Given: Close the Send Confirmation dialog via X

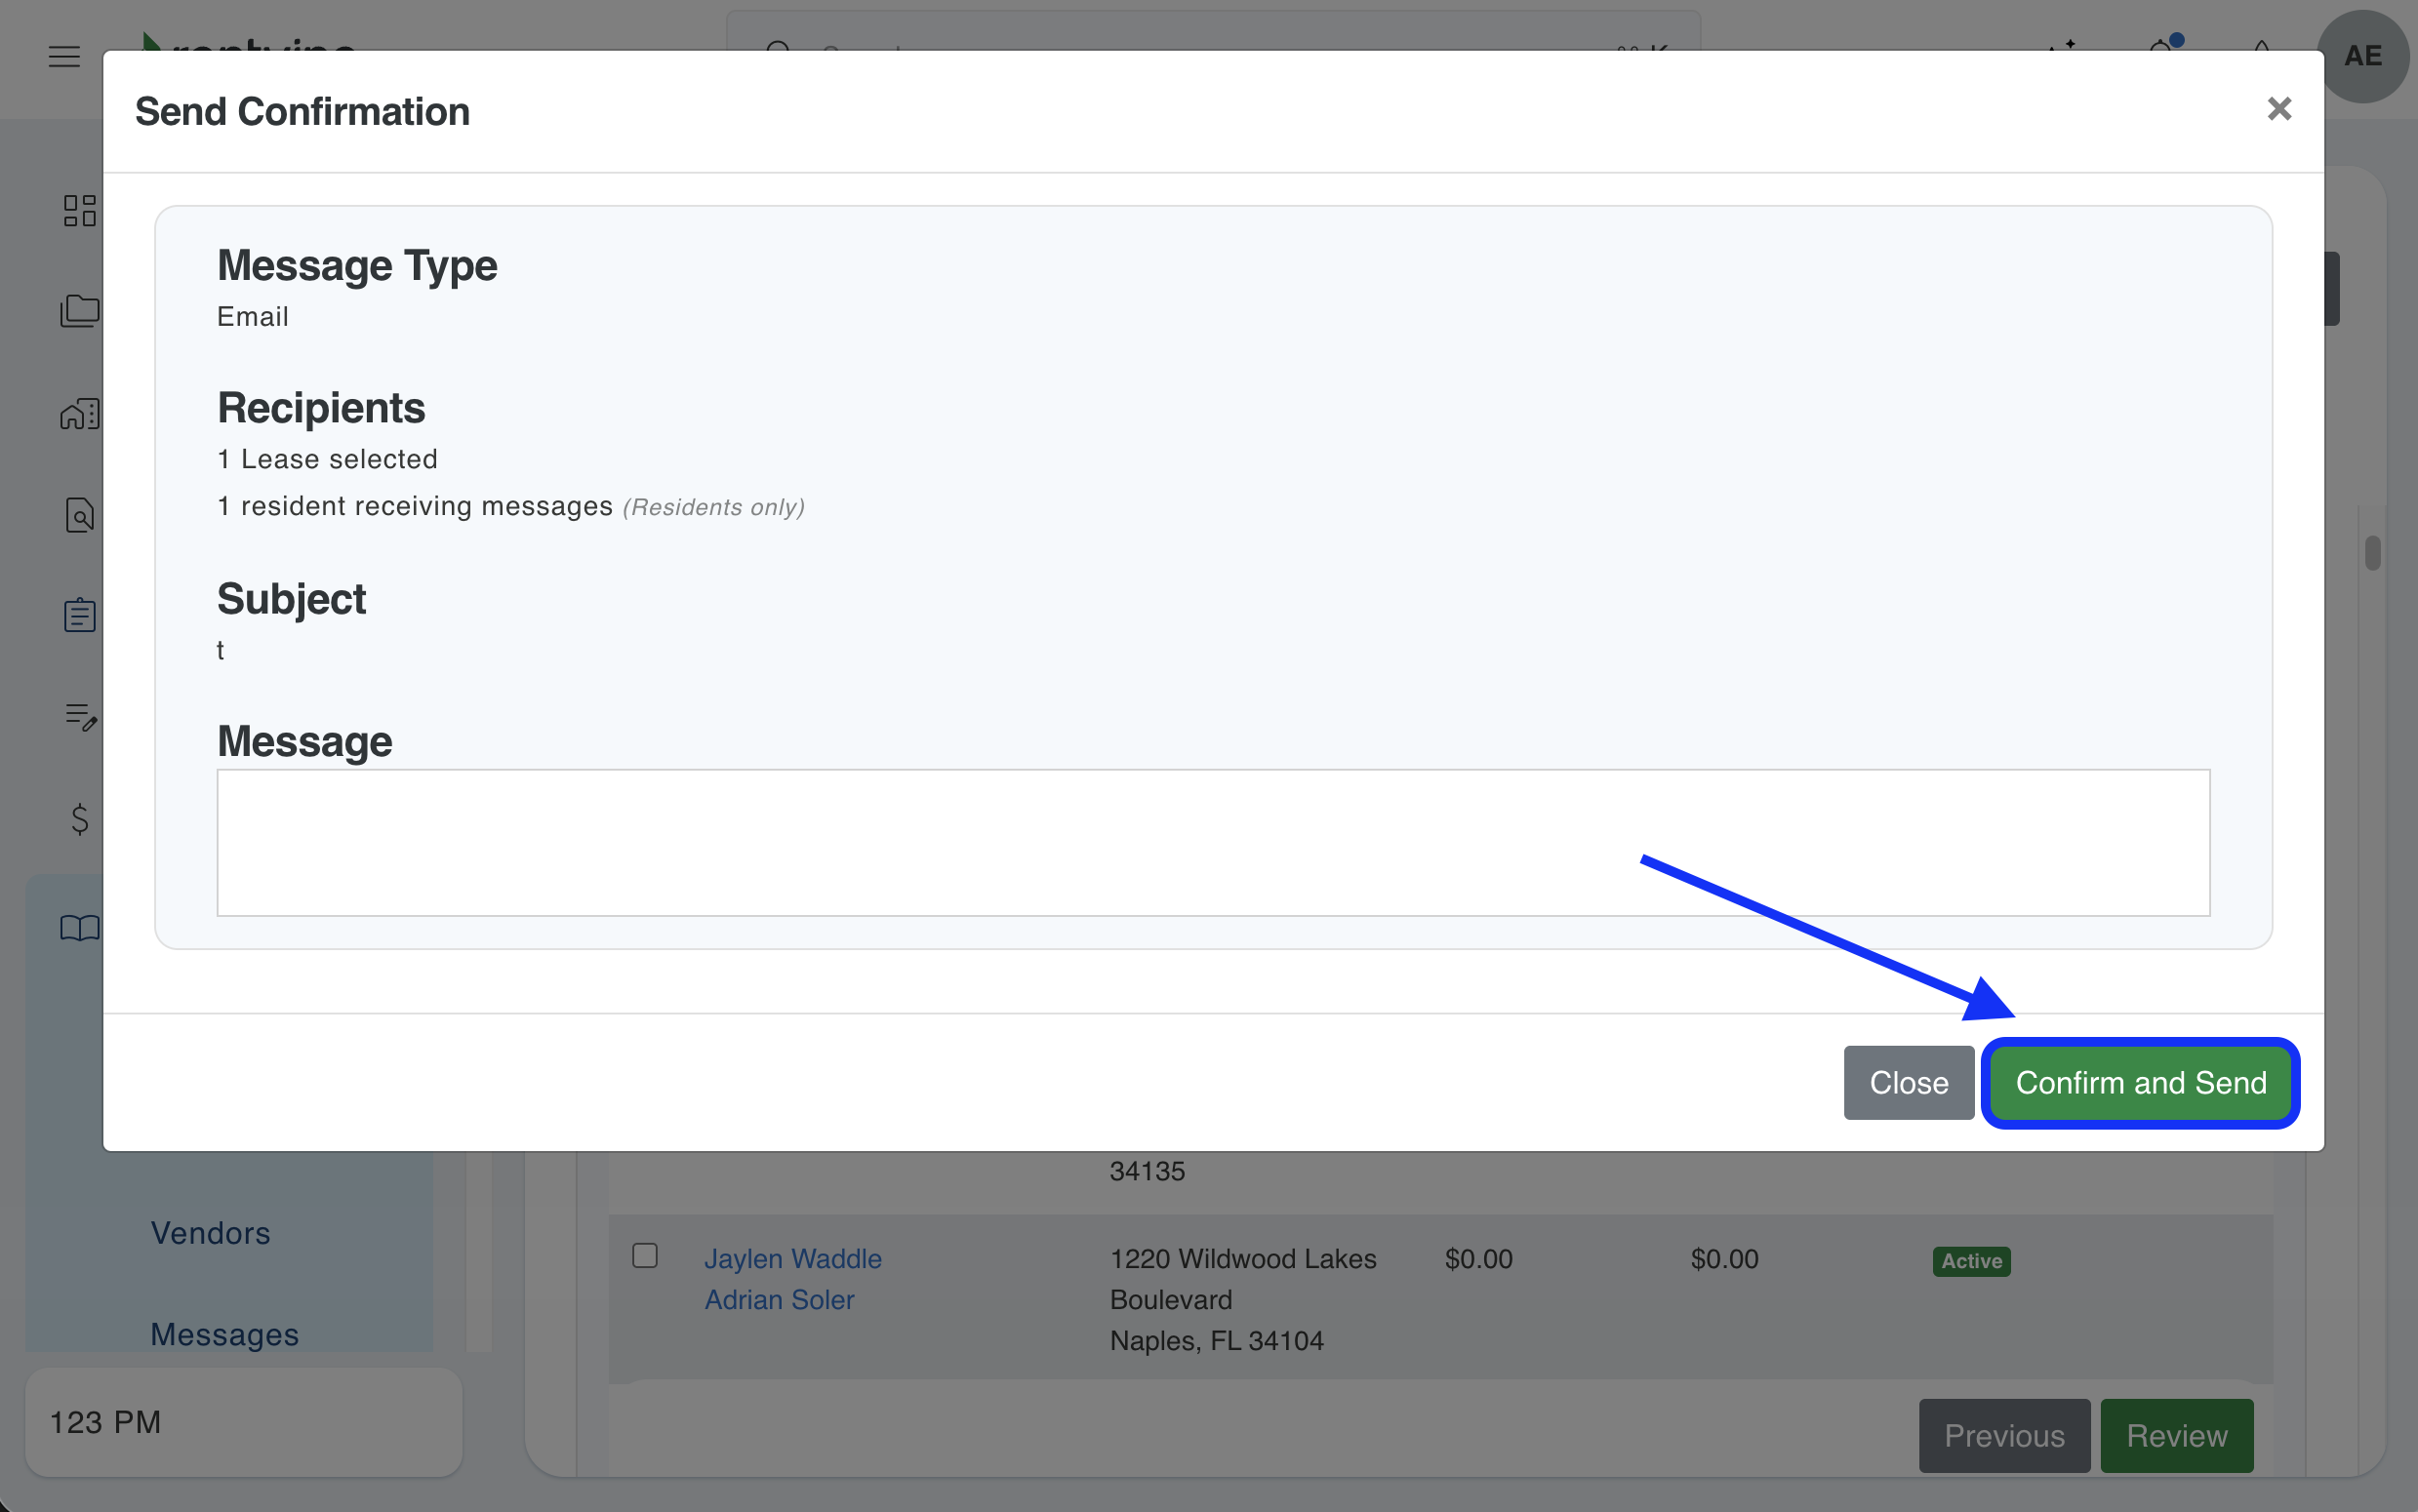Looking at the screenshot, I should pyautogui.click(x=2278, y=109).
